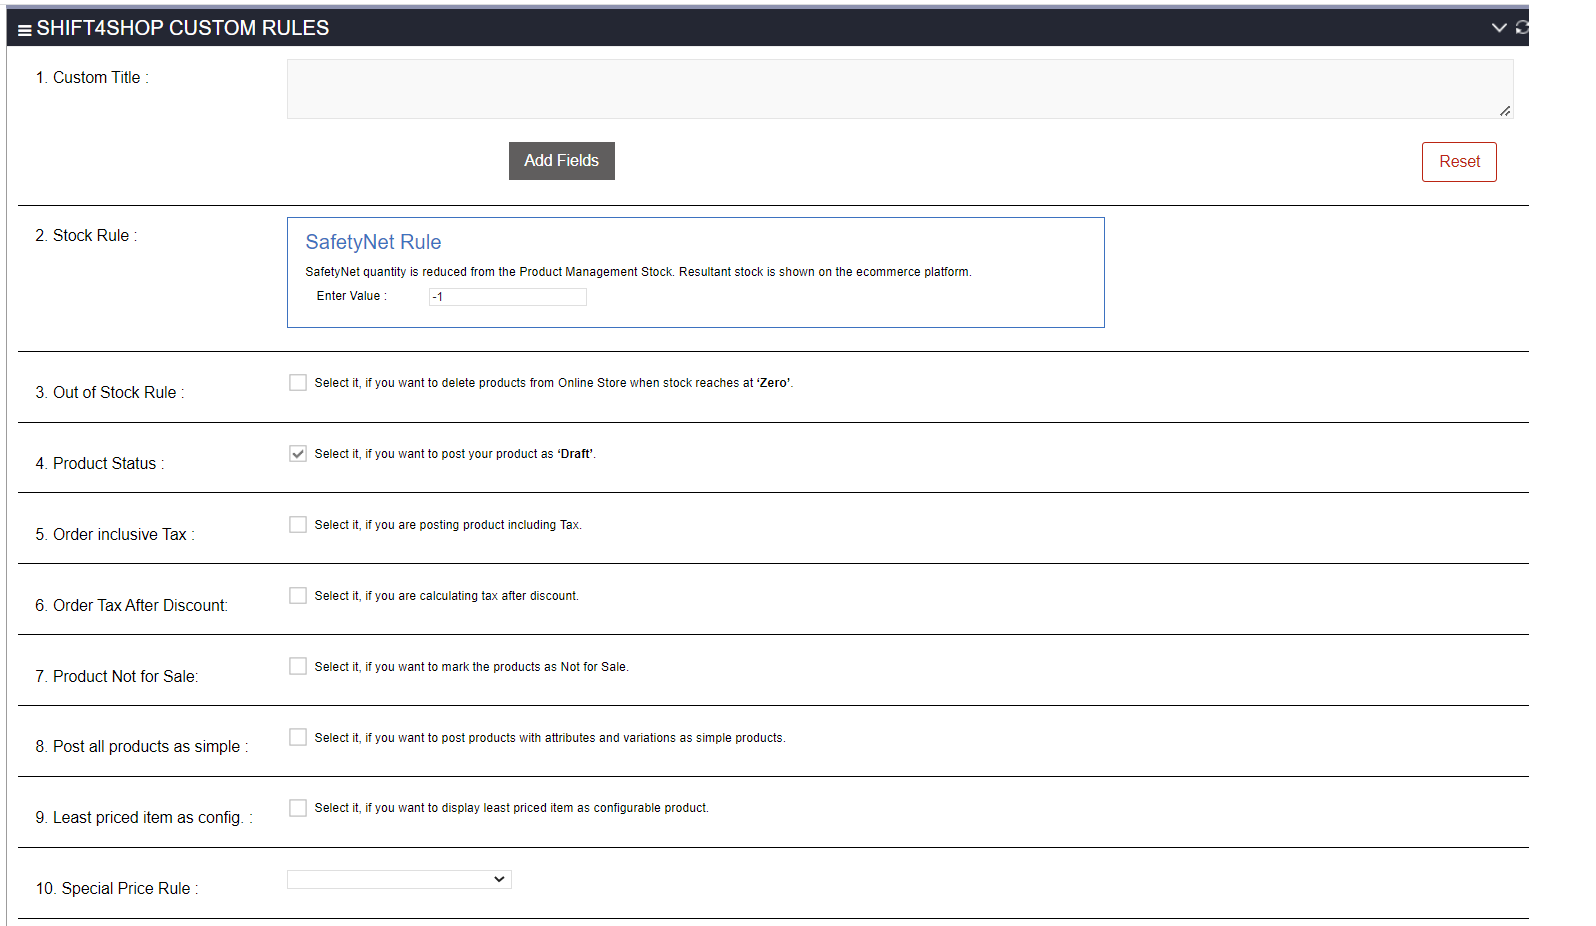The height and width of the screenshot is (926, 1596).
Task: Click the 'Stock Rule' label
Action: (86, 236)
